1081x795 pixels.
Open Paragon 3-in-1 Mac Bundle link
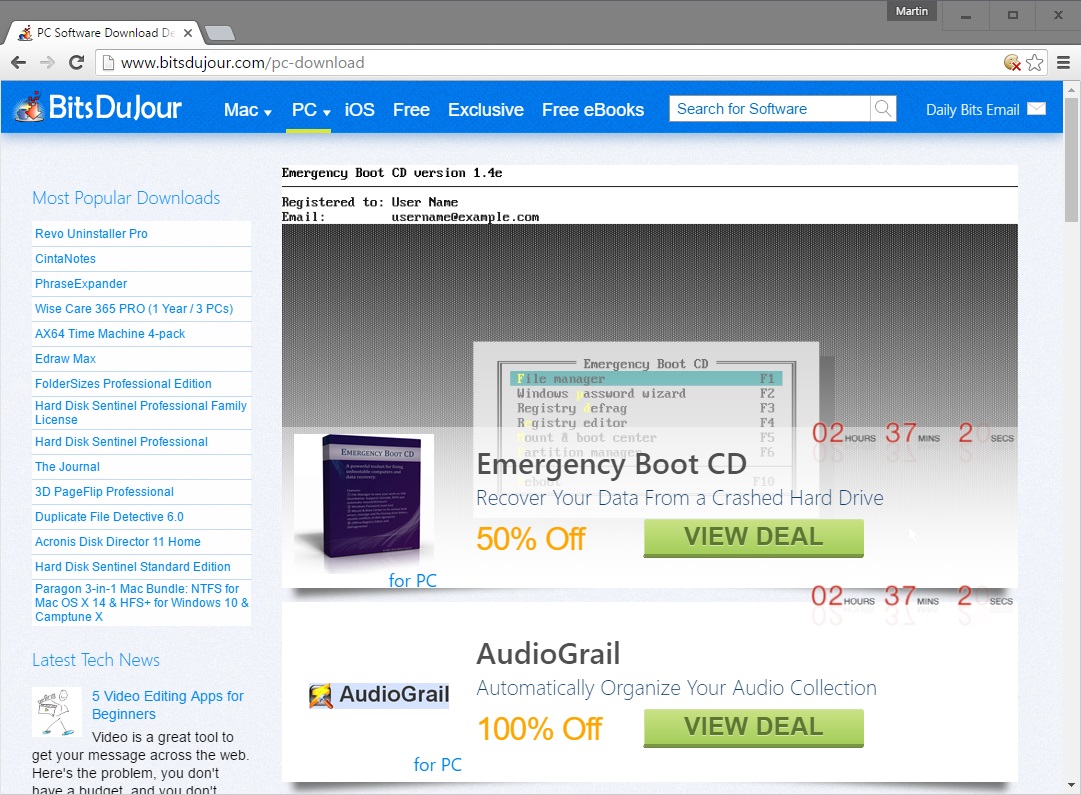click(x=142, y=603)
